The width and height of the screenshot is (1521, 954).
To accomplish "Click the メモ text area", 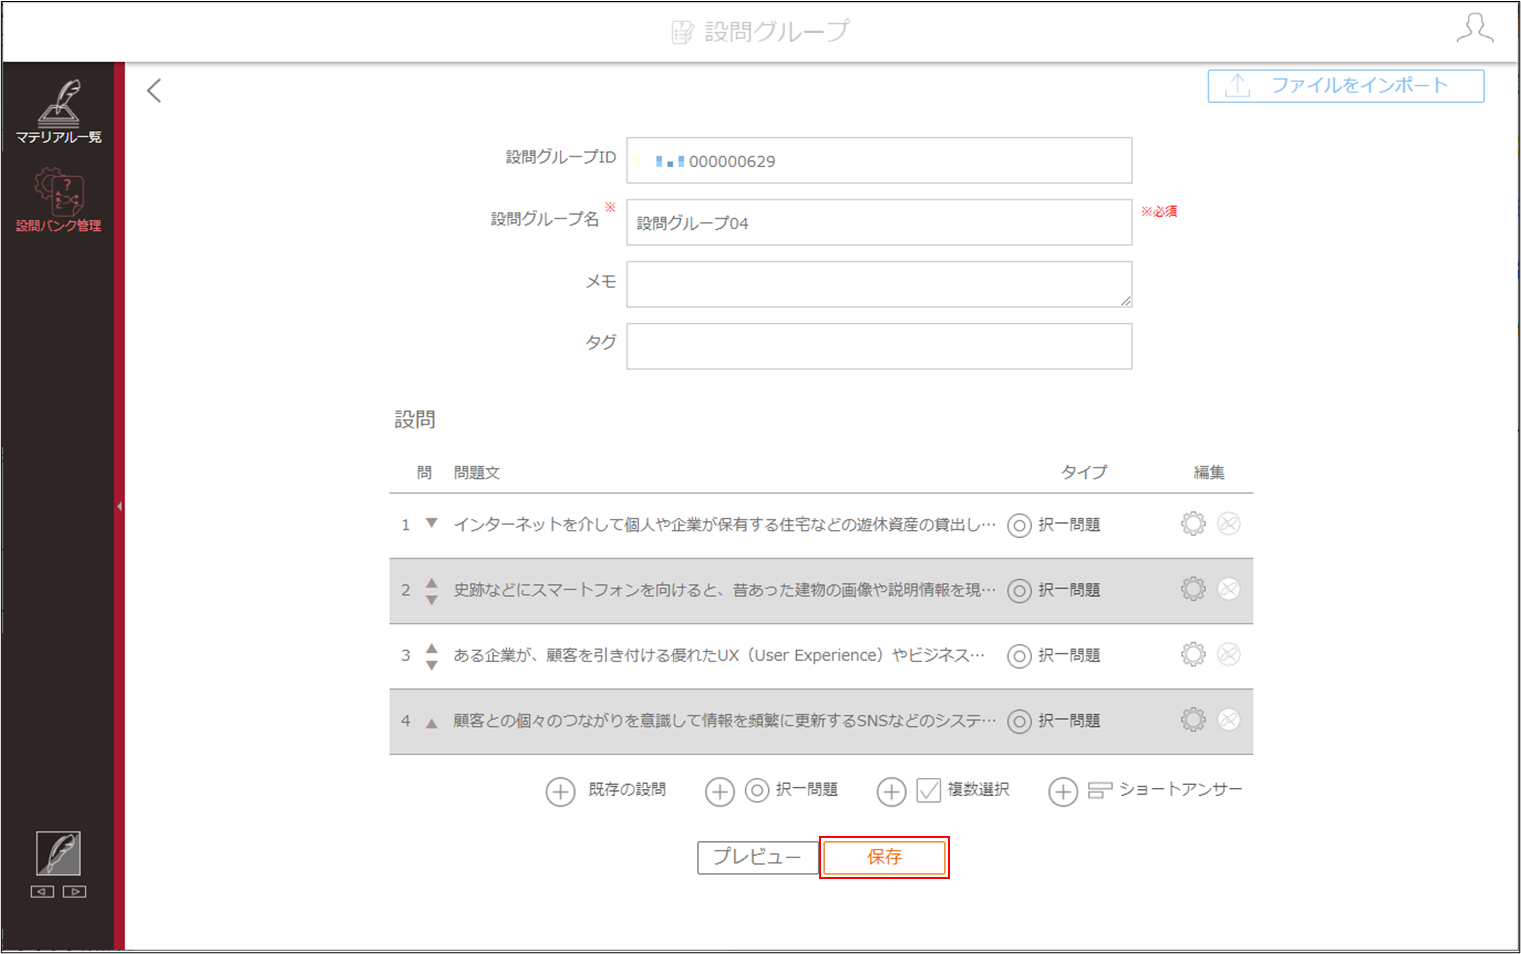I will pos(879,284).
